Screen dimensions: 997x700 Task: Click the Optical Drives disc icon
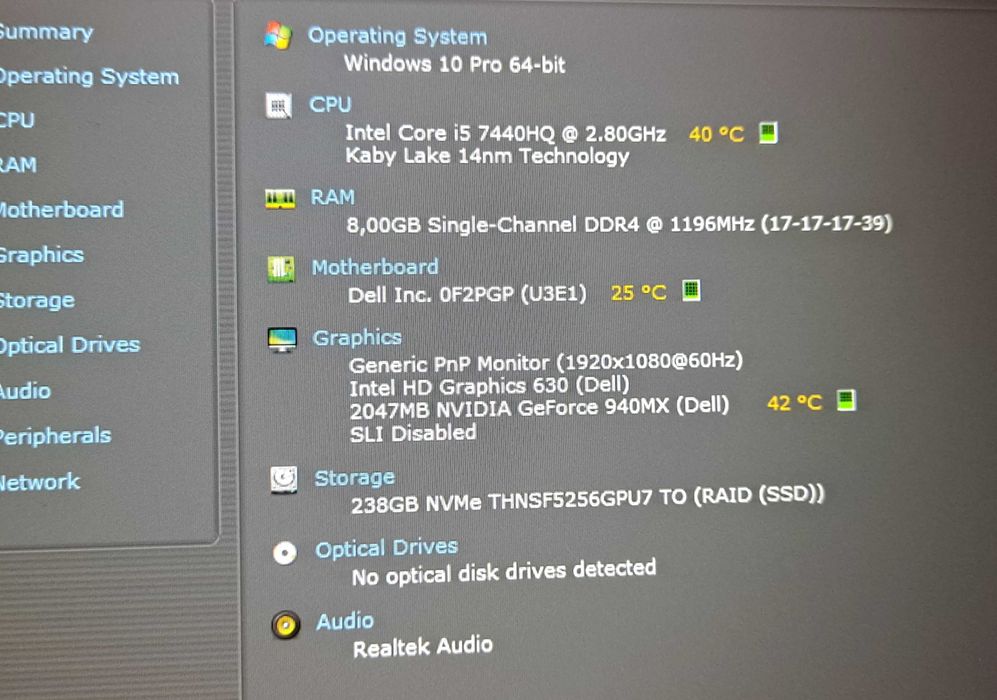pos(285,552)
